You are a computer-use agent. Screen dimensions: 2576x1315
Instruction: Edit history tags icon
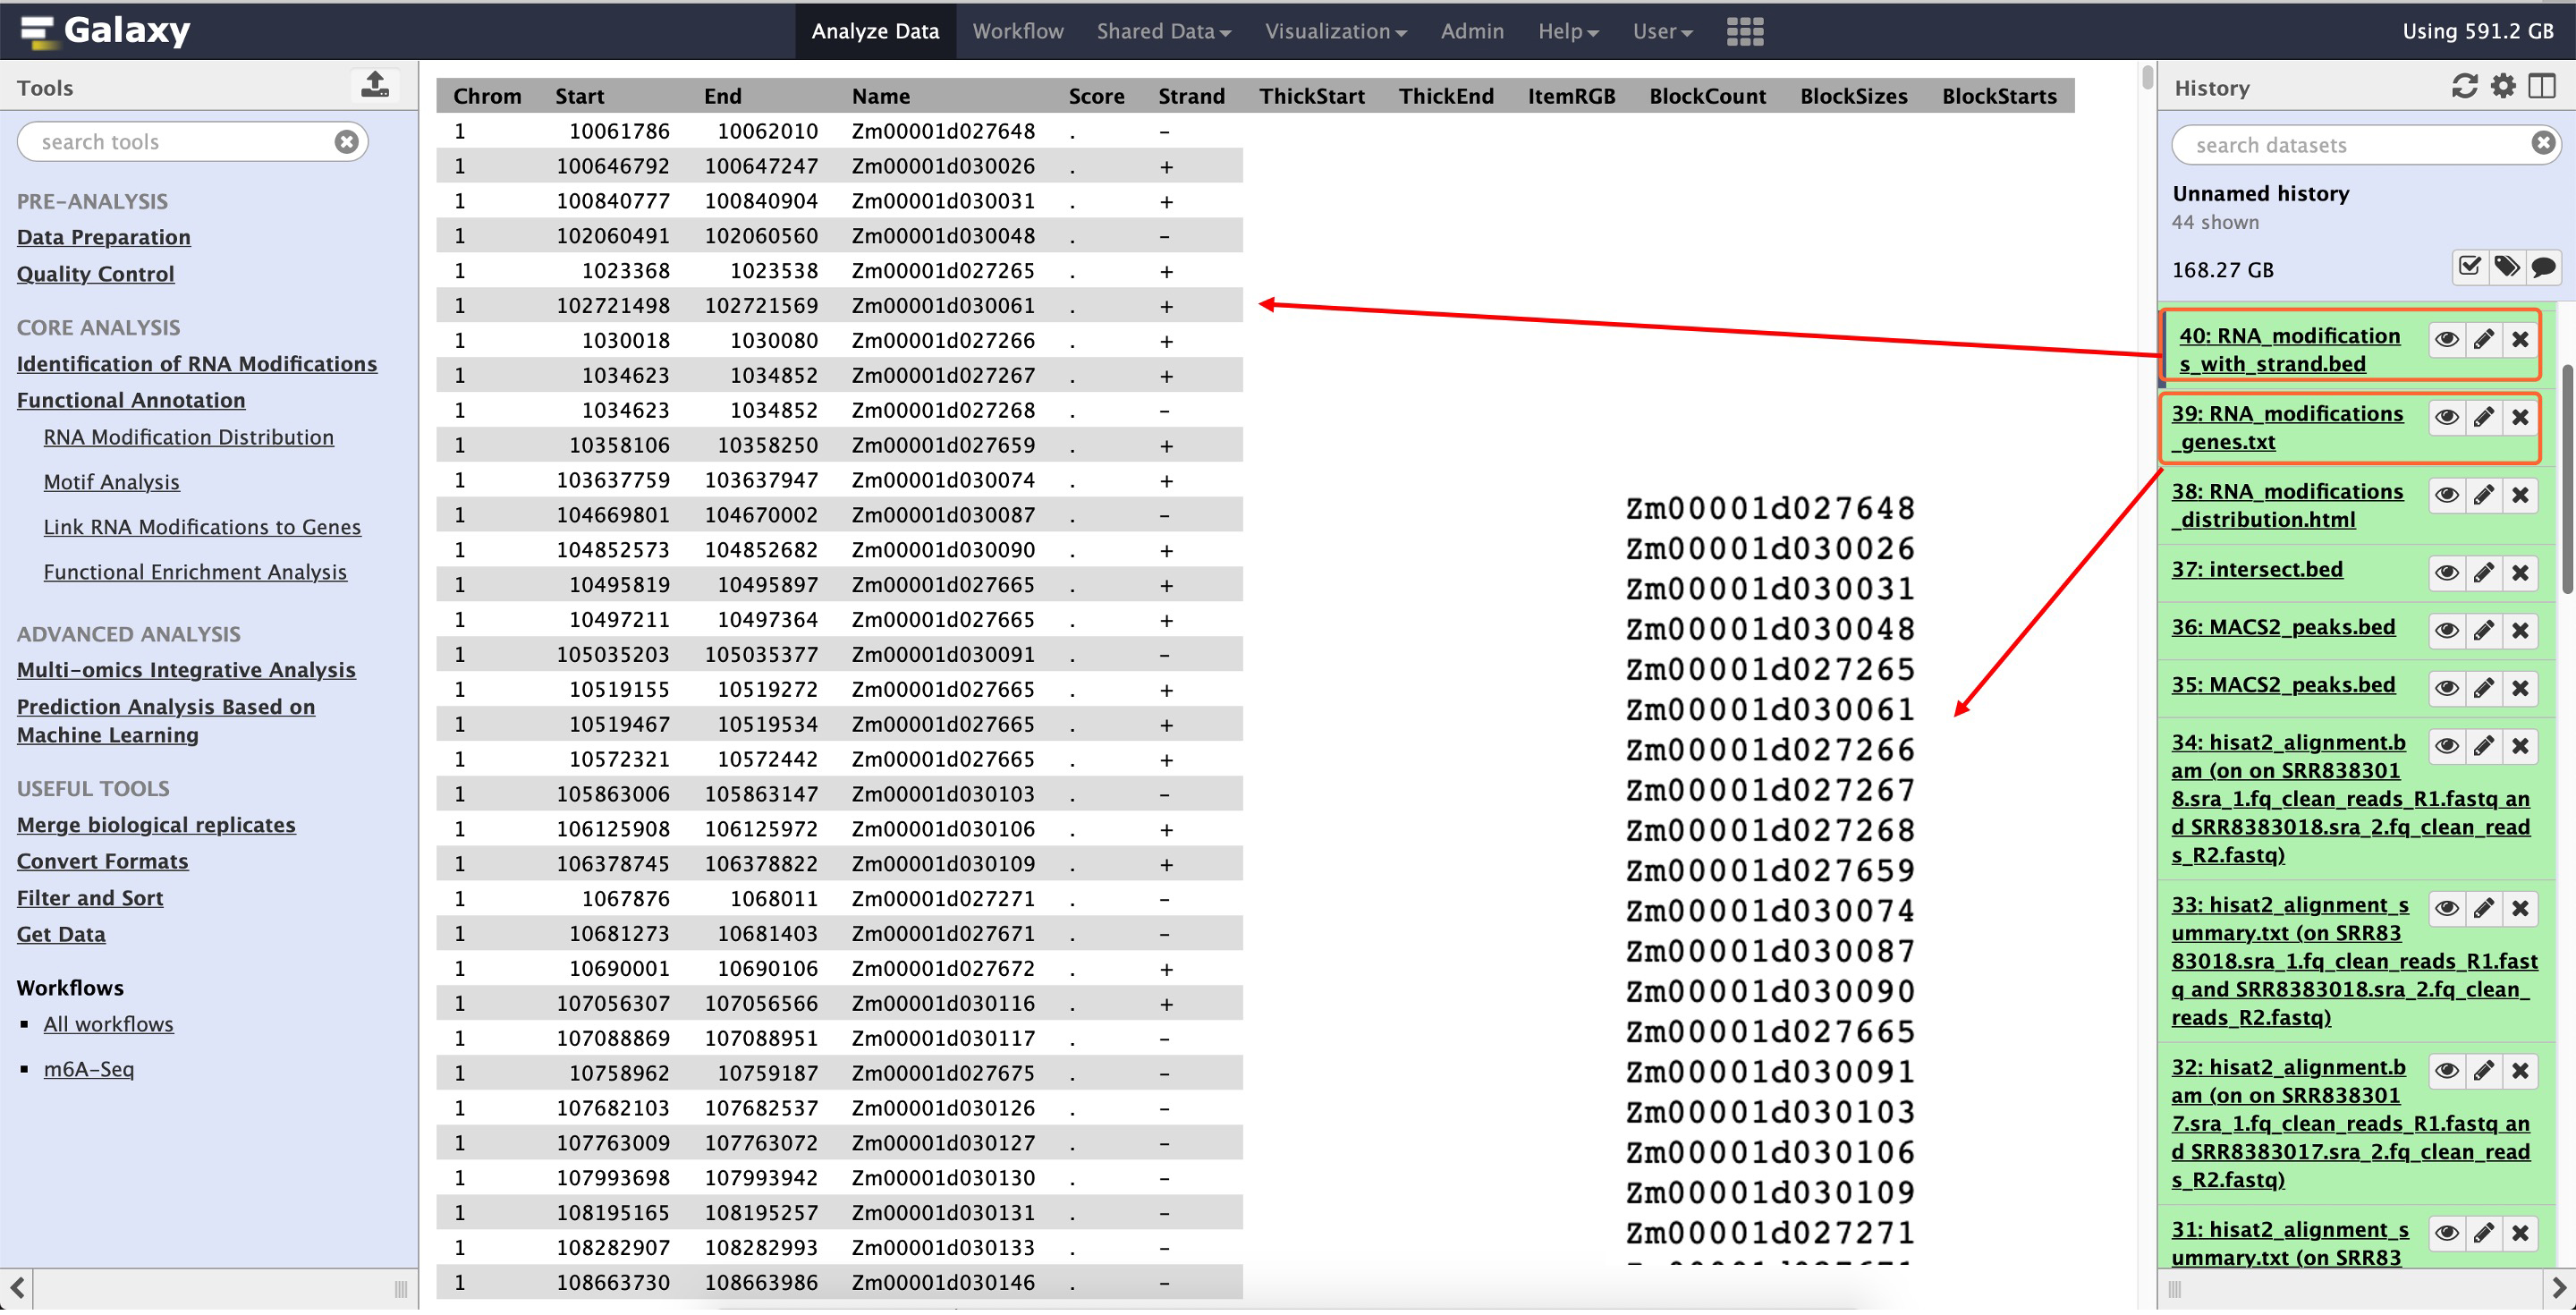pyautogui.click(x=2506, y=267)
